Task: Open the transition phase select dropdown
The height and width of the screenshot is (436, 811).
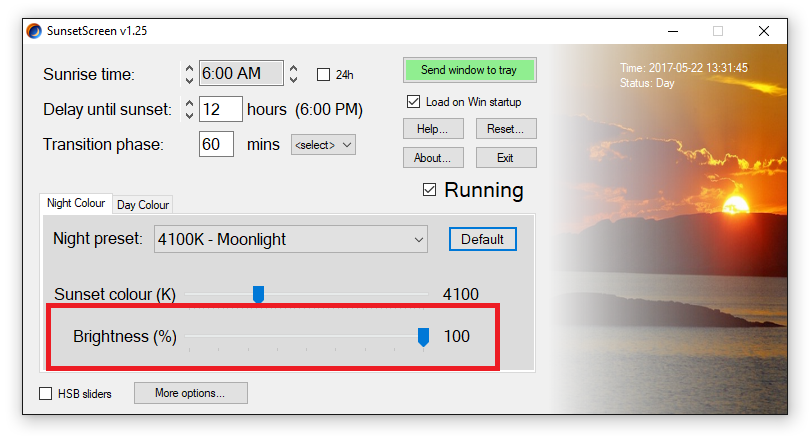Action: coord(323,145)
